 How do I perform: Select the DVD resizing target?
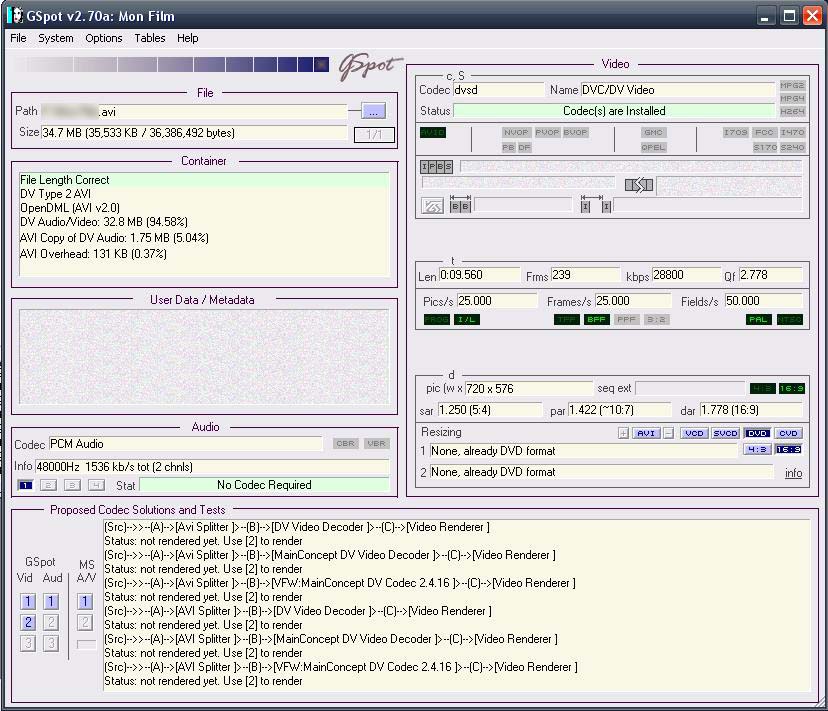coord(757,434)
